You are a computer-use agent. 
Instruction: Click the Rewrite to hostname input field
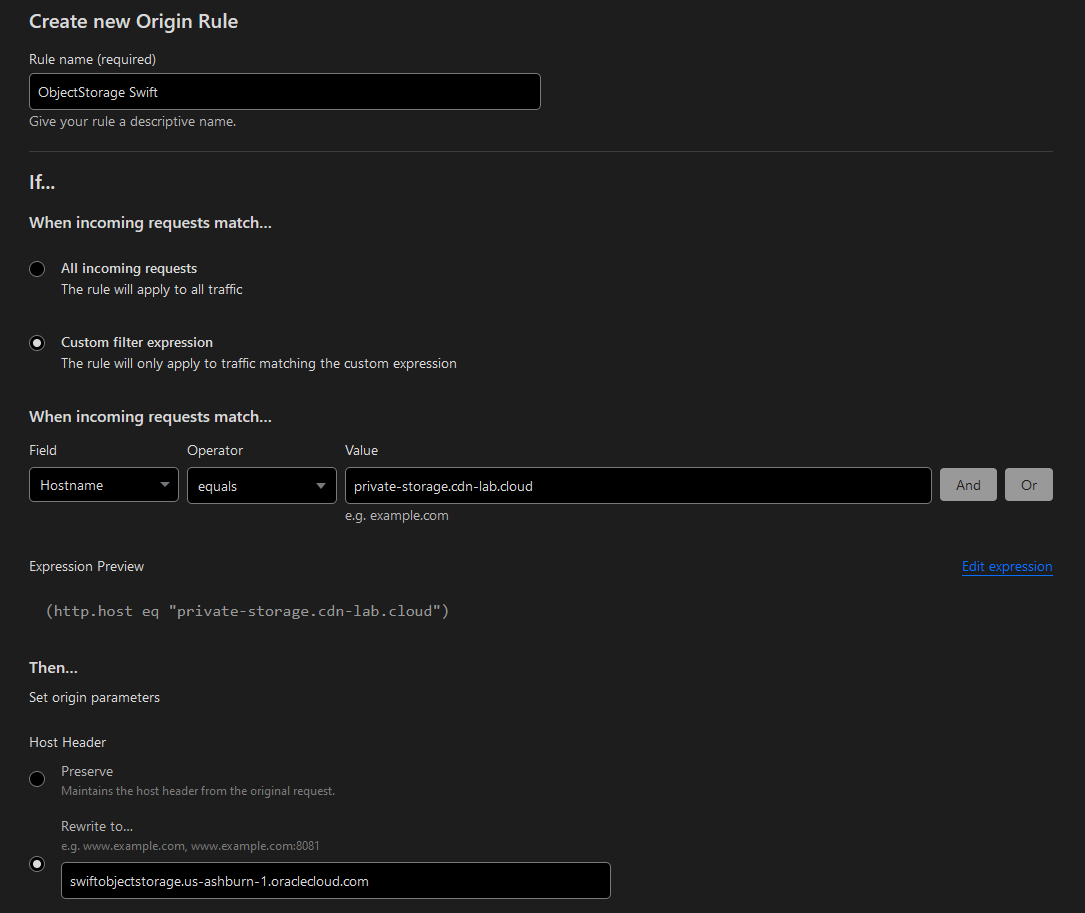pyautogui.click(x=335, y=881)
